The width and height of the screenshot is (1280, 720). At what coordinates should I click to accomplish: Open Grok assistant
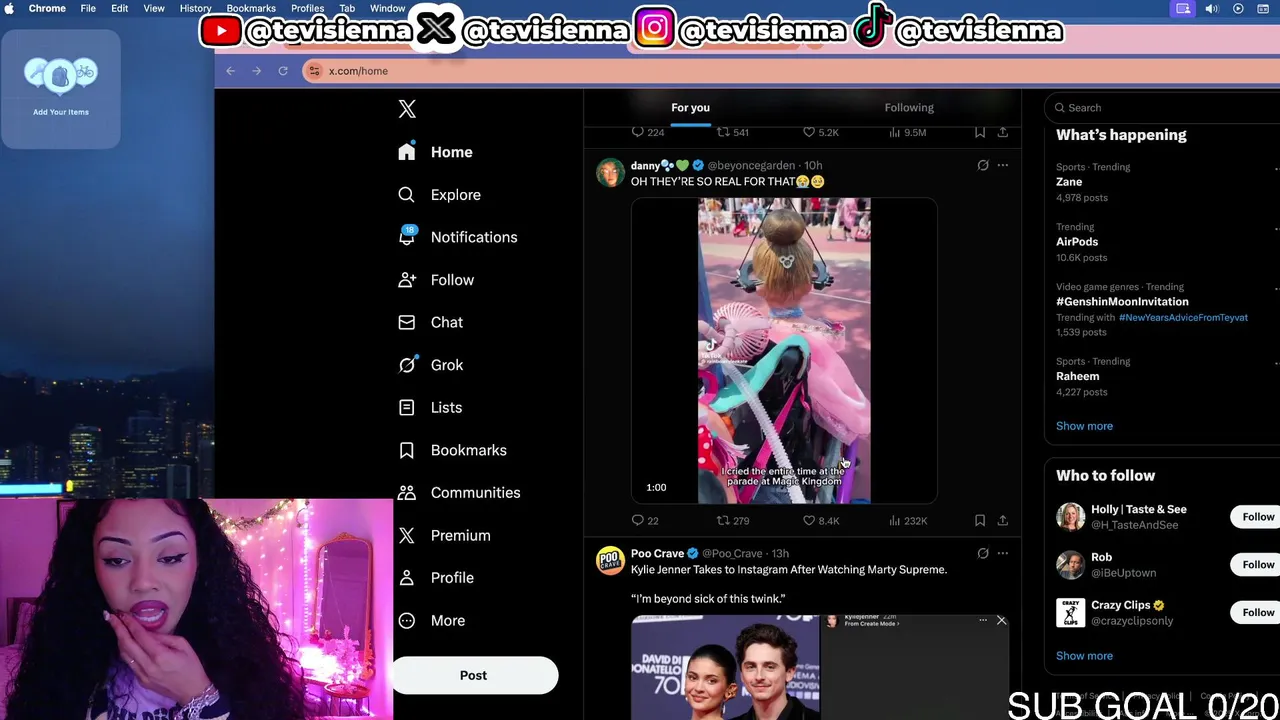[x=430, y=365]
